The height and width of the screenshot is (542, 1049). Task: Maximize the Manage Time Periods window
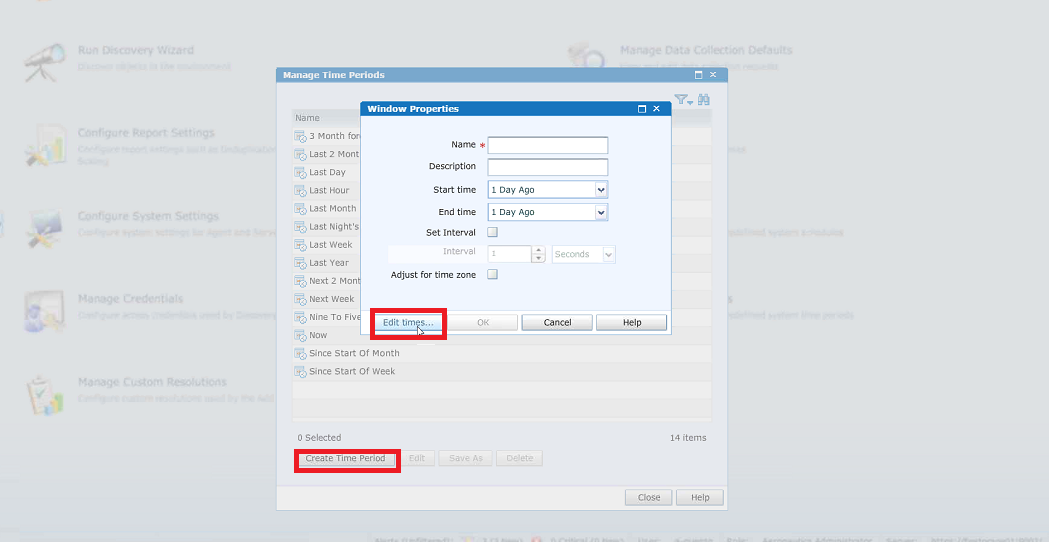[x=698, y=75]
